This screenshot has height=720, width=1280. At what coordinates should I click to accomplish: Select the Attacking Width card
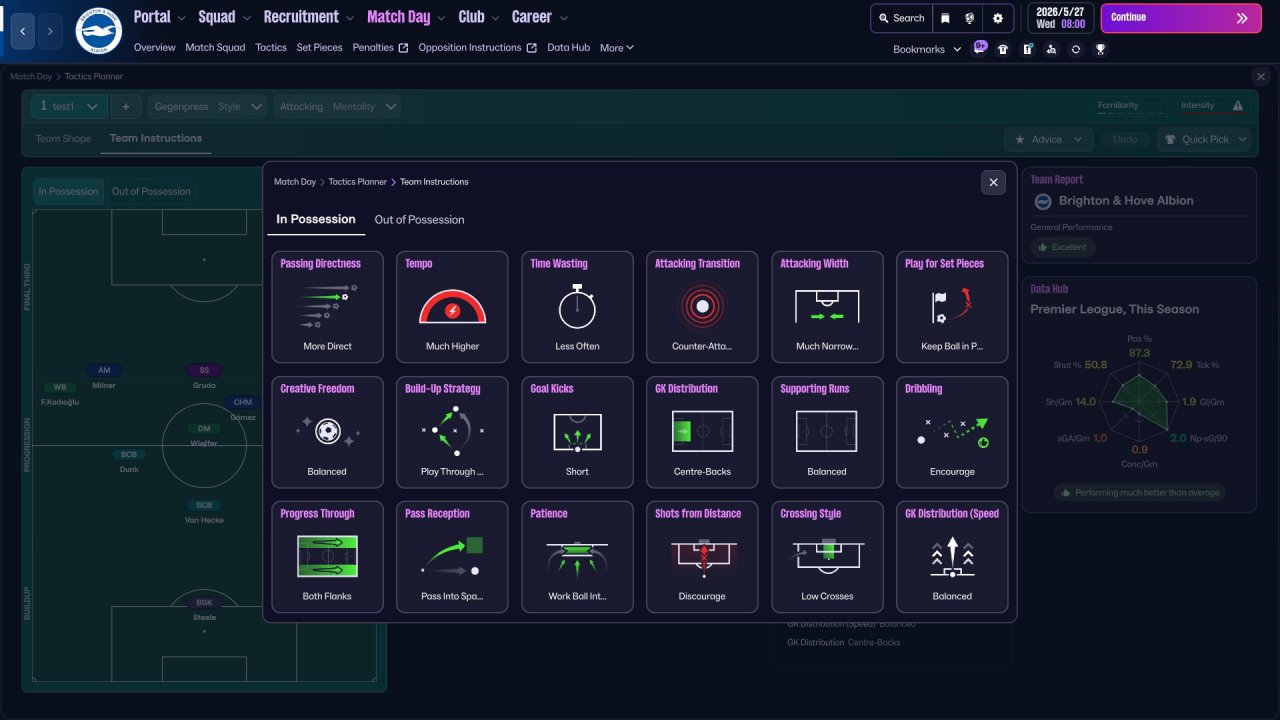pos(827,307)
